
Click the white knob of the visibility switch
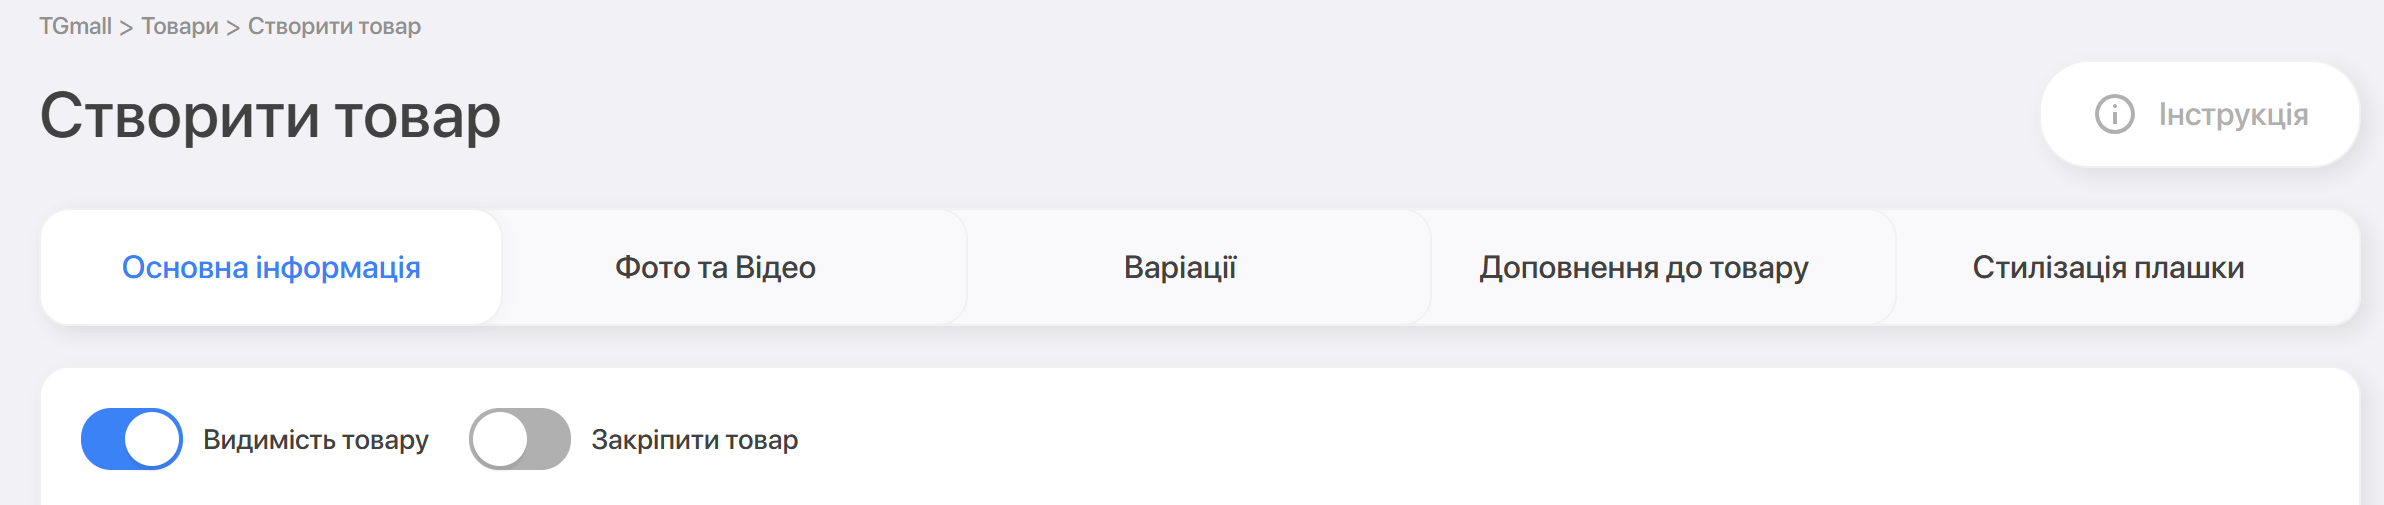click(x=152, y=439)
